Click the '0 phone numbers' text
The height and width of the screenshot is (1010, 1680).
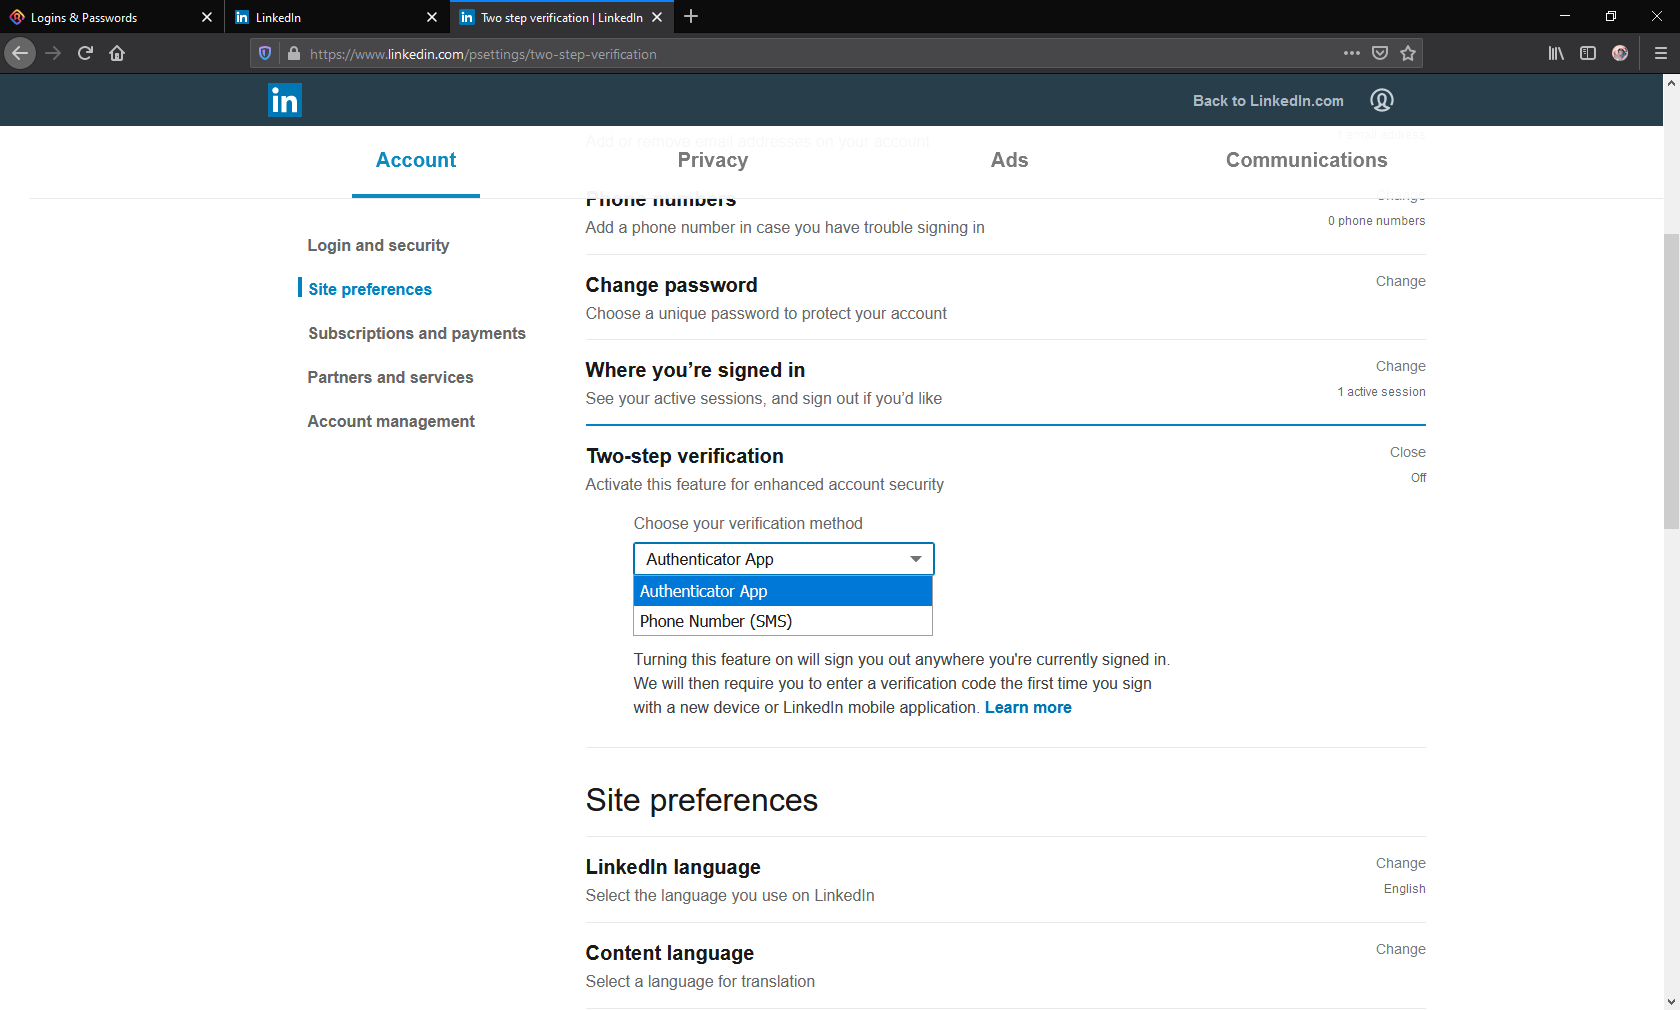(1377, 221)
